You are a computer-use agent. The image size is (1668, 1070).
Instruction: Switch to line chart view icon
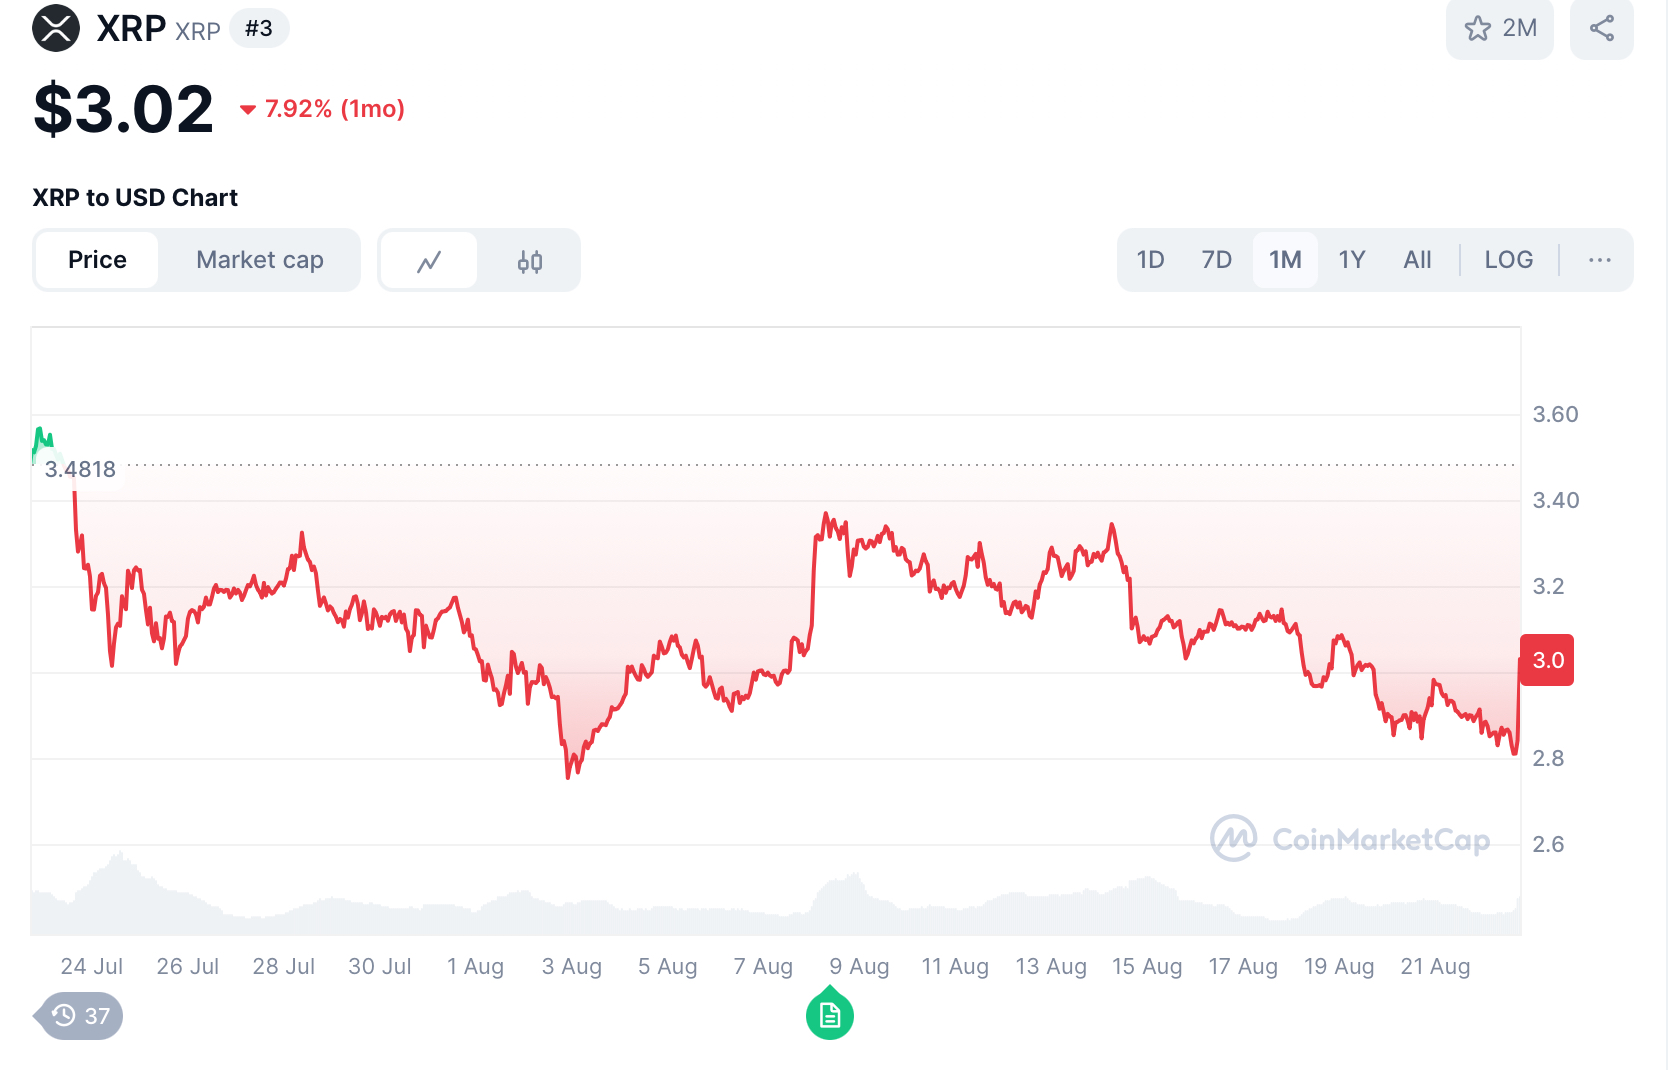429,261
